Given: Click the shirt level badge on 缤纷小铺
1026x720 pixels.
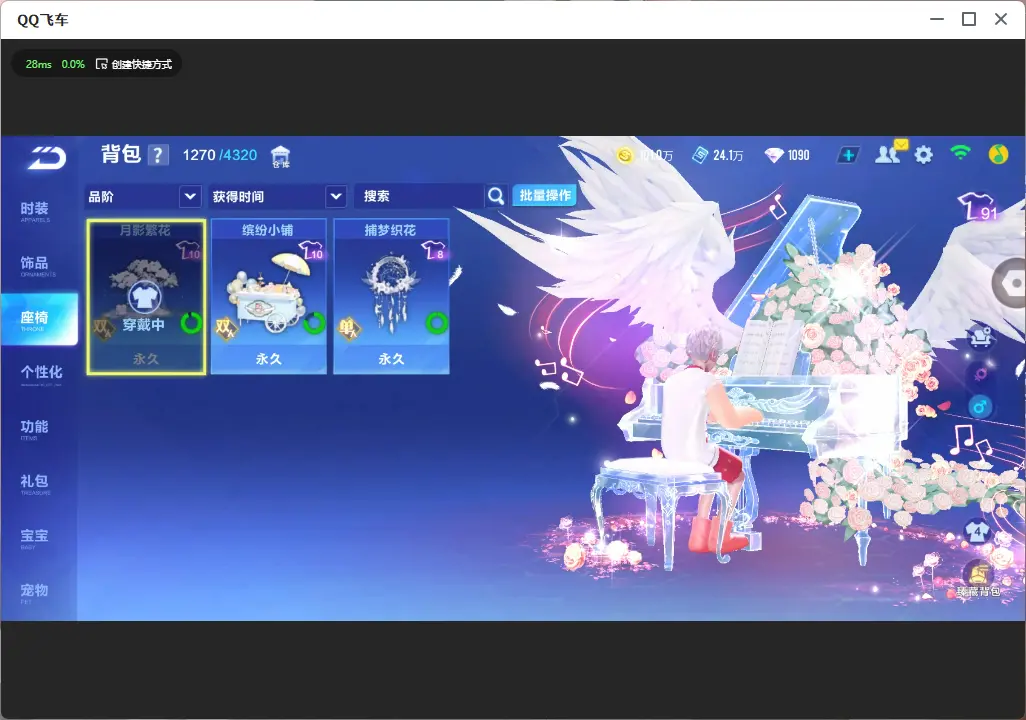Looking at the screenshot, I should pos(311,250).
